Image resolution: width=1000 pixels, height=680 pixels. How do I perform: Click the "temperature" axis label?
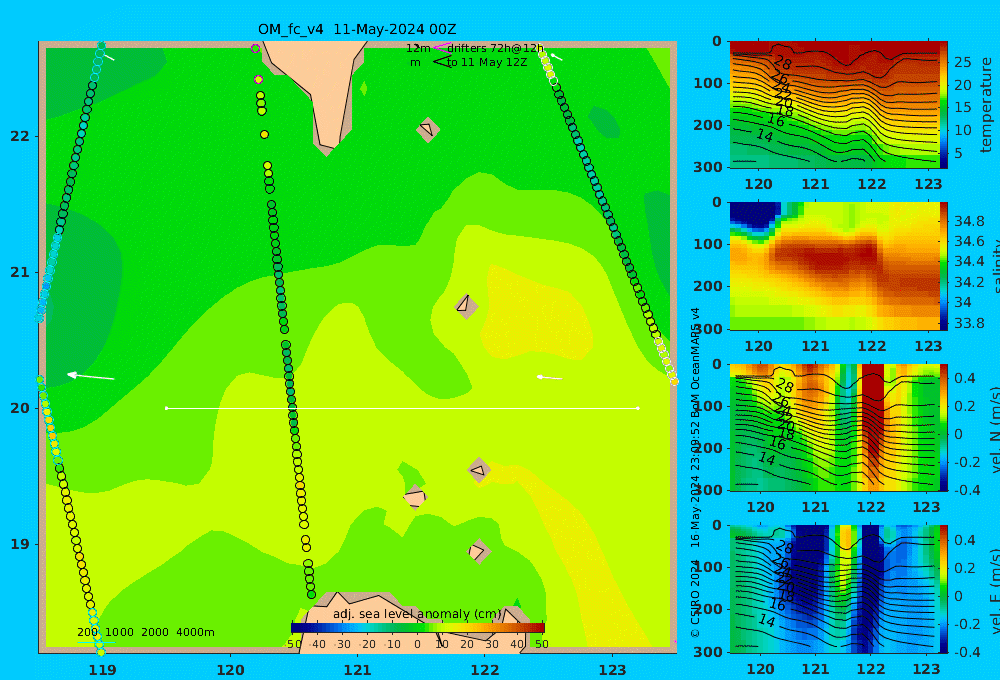tap(986, 105)
